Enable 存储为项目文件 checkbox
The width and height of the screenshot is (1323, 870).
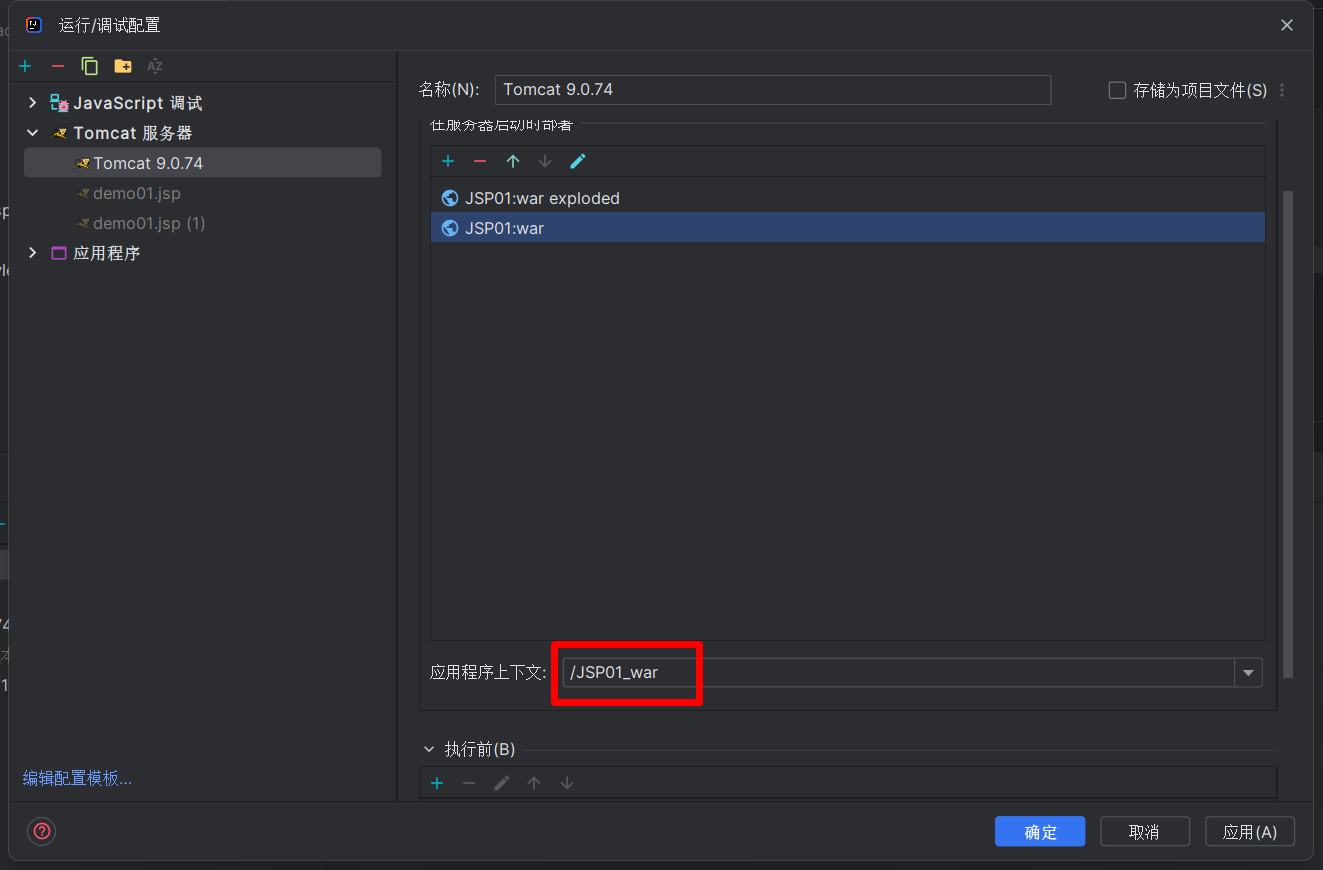coord(1118,90)
